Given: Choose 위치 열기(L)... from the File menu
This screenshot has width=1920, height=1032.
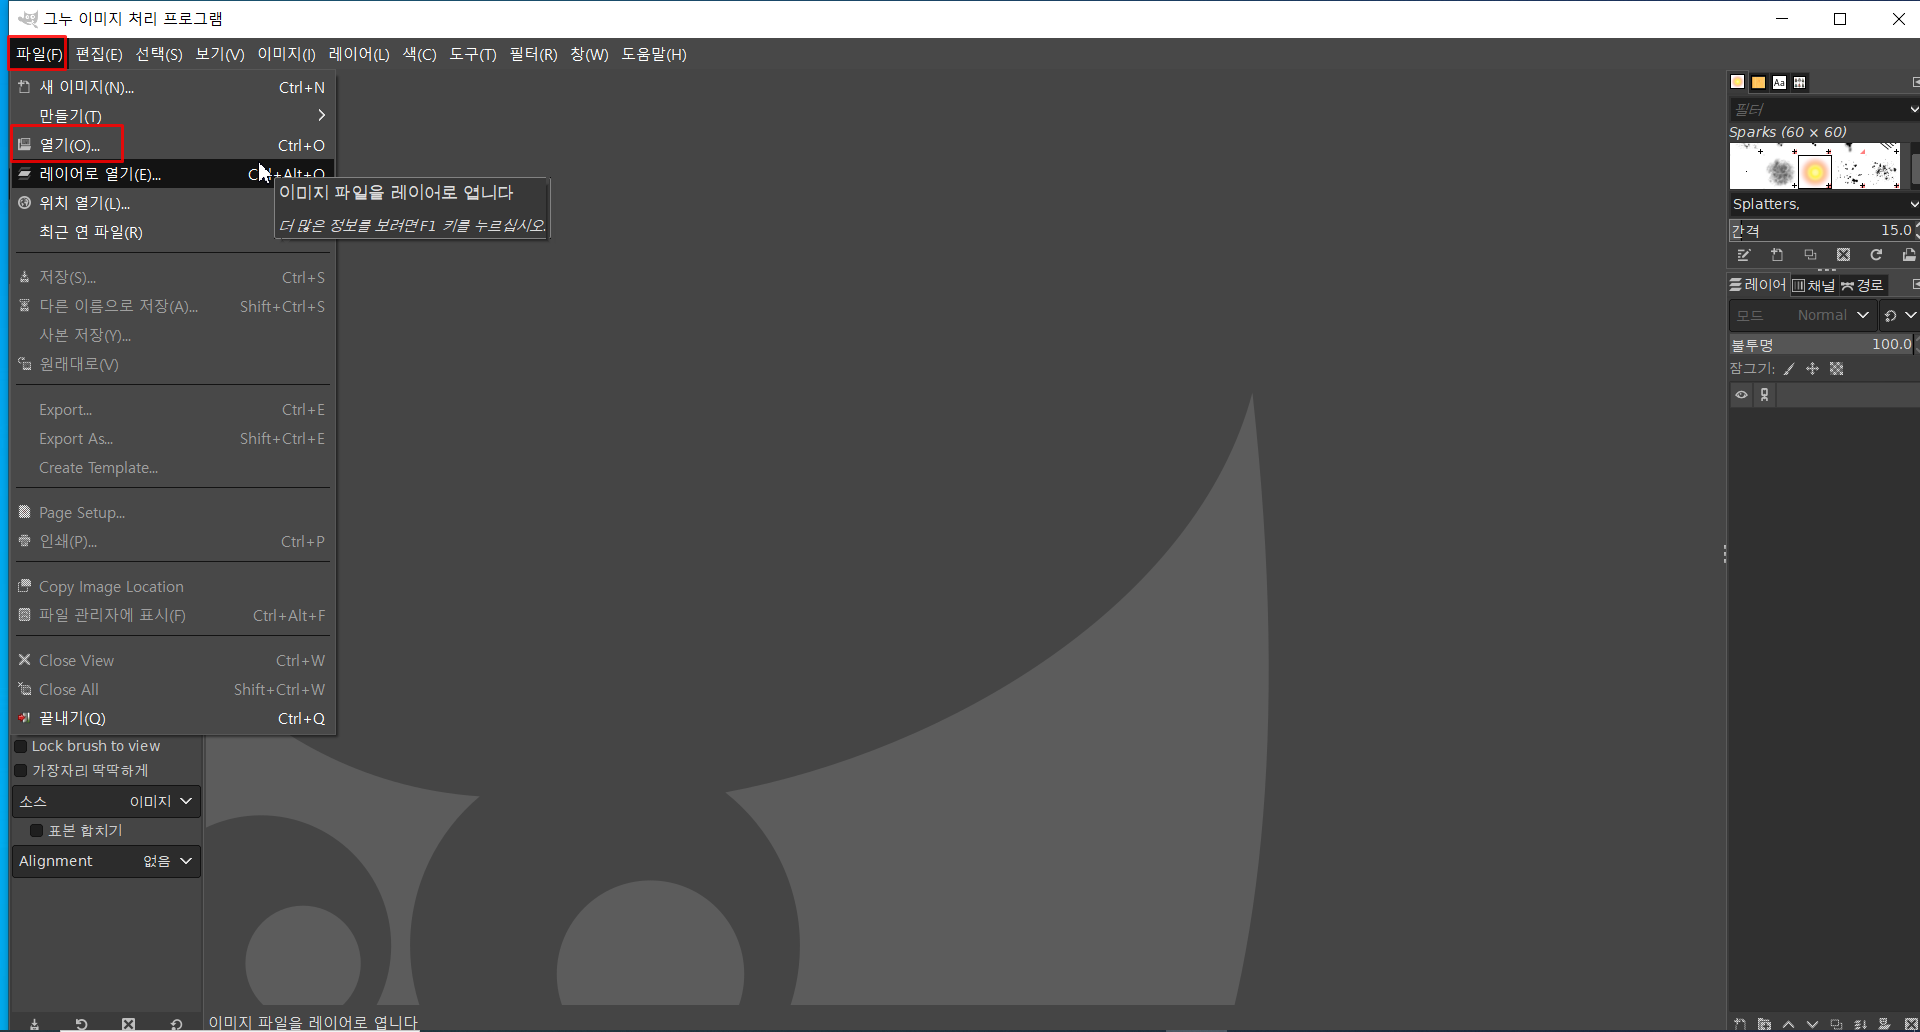Looking at the screenshot, I should coord(173,203).
